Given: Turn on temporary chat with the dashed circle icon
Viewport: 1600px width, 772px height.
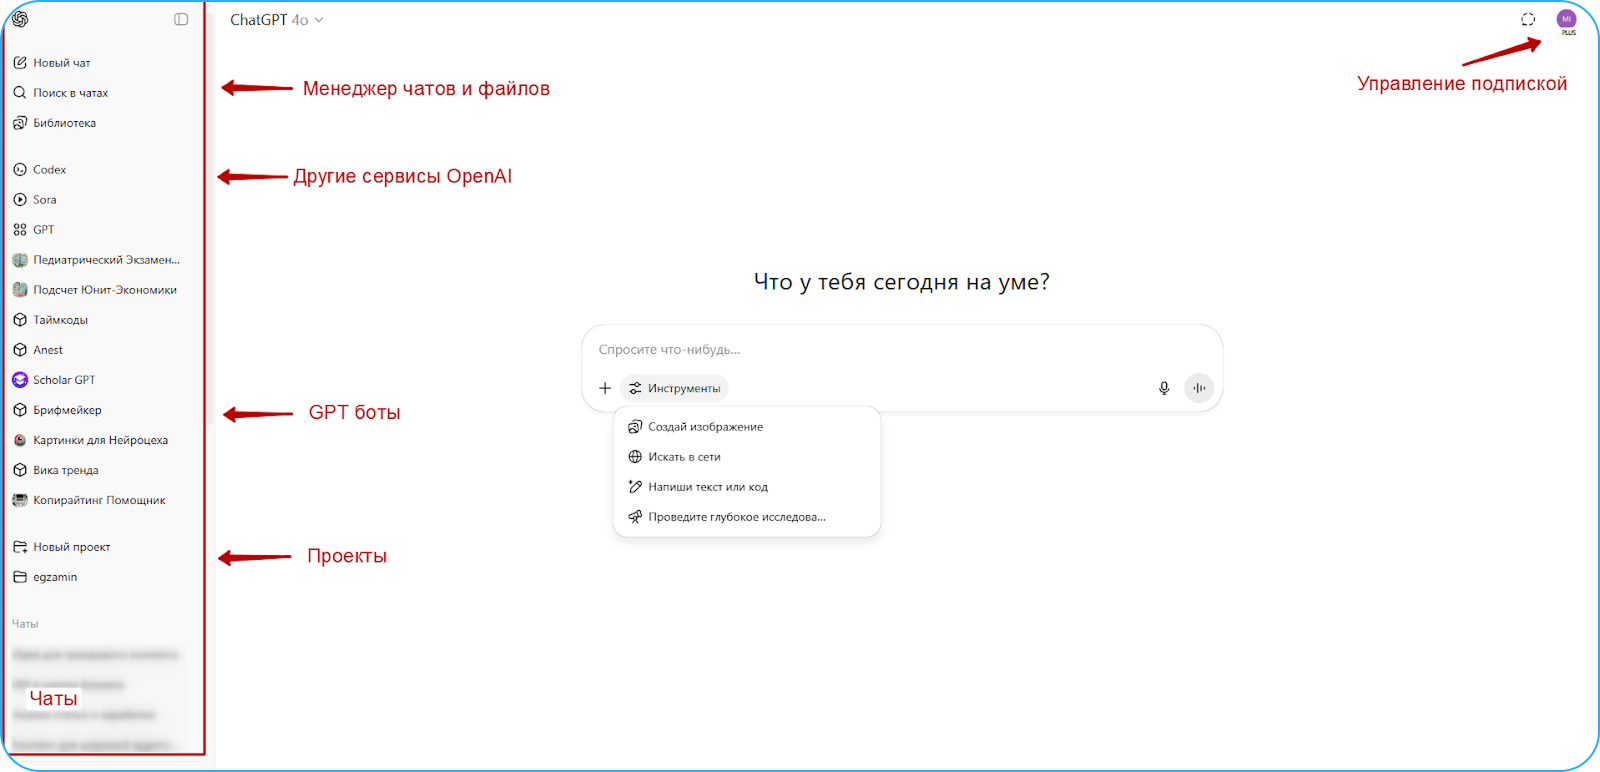Looking at the screenshot, I should tap(1528, 19).
